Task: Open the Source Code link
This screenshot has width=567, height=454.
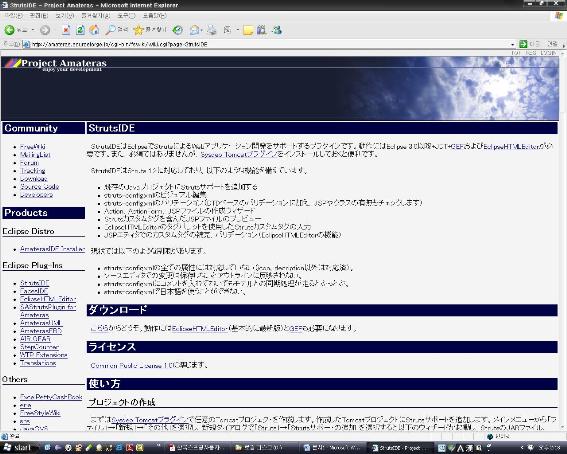Action: point(39,187)
